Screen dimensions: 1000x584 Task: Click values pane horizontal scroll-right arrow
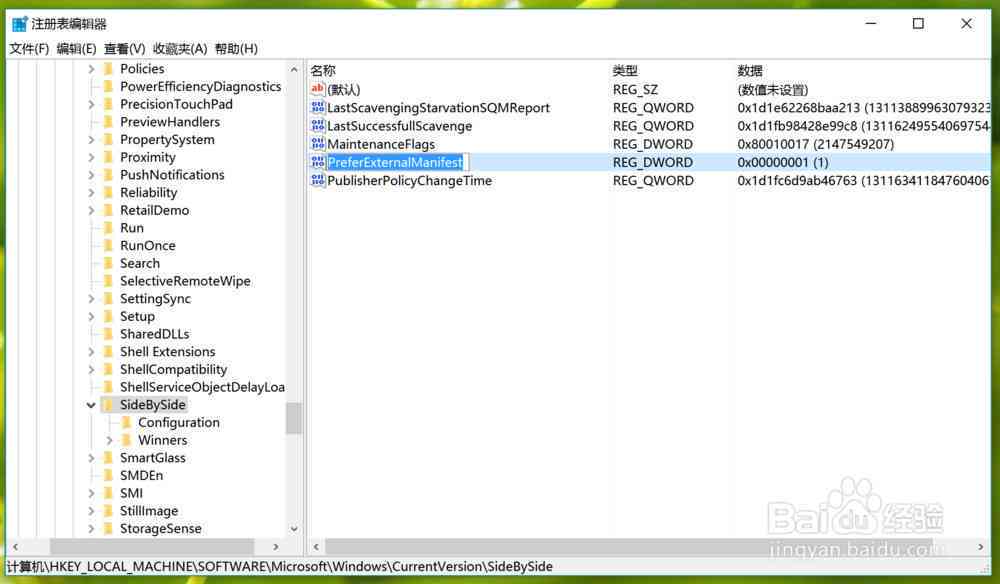coord(981,547)
